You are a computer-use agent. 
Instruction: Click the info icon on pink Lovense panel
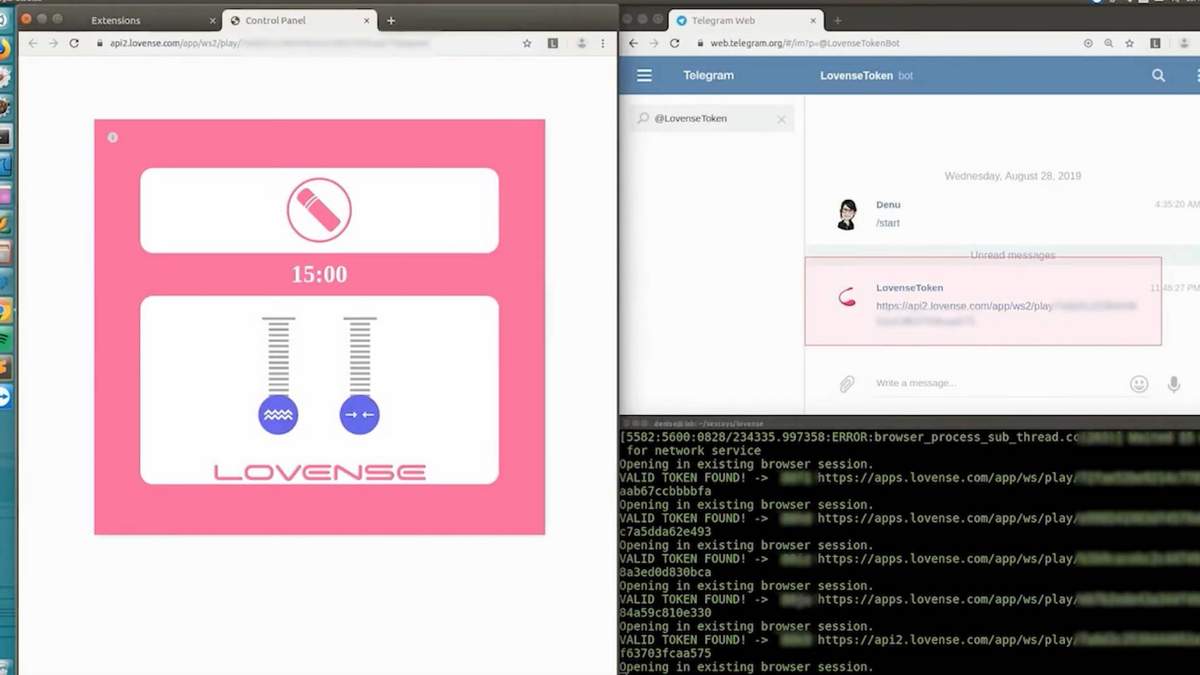click(x=112, y=137)
